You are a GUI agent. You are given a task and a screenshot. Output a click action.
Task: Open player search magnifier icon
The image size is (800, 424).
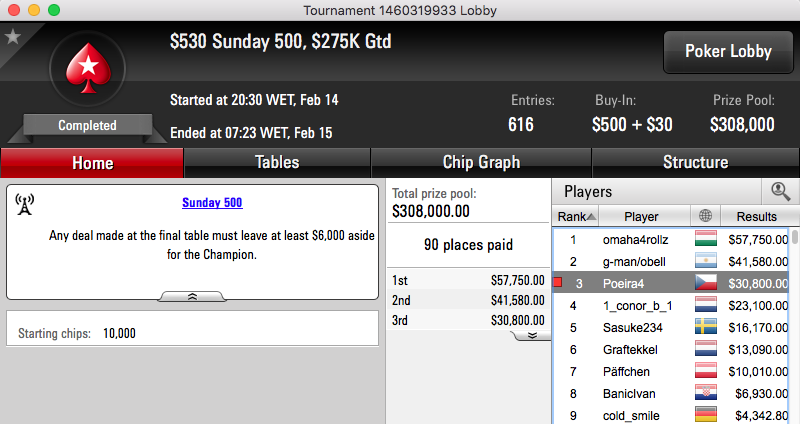point(780,191)
